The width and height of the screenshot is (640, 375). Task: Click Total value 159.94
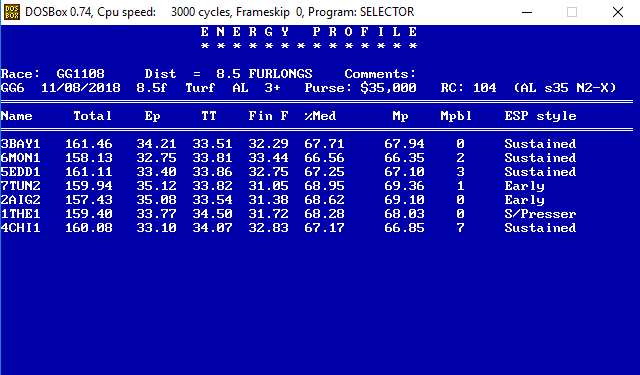click(x=89, y=186)
